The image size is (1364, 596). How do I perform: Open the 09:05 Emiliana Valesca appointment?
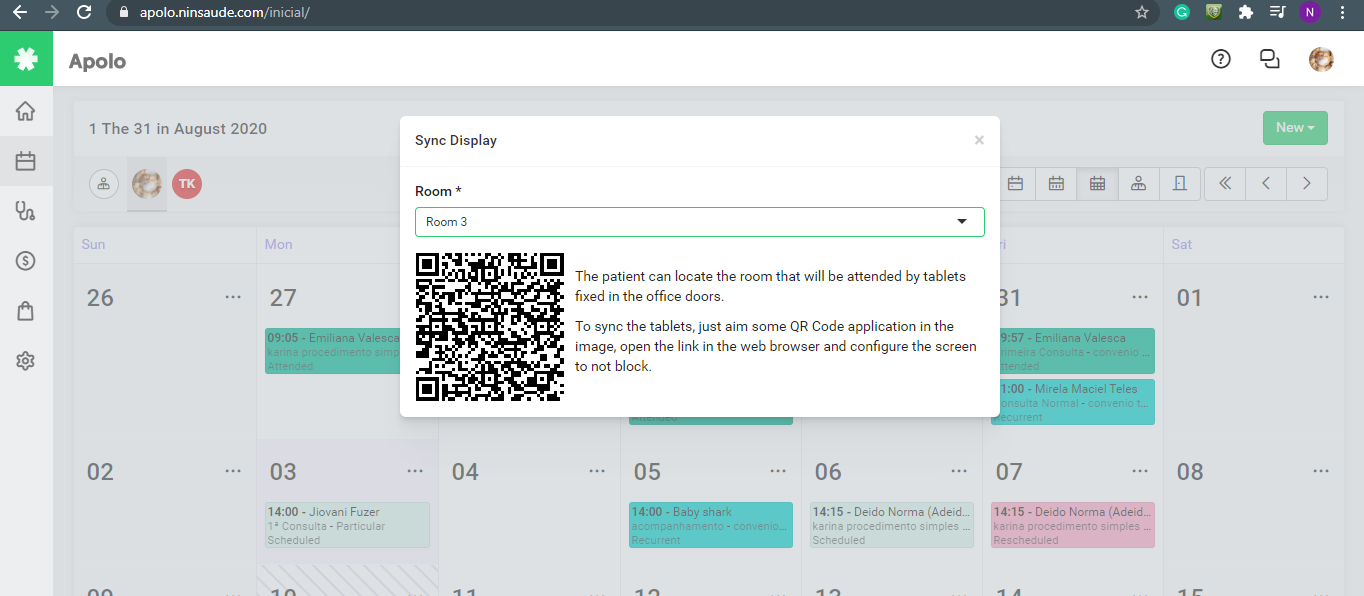click(332, 351)
